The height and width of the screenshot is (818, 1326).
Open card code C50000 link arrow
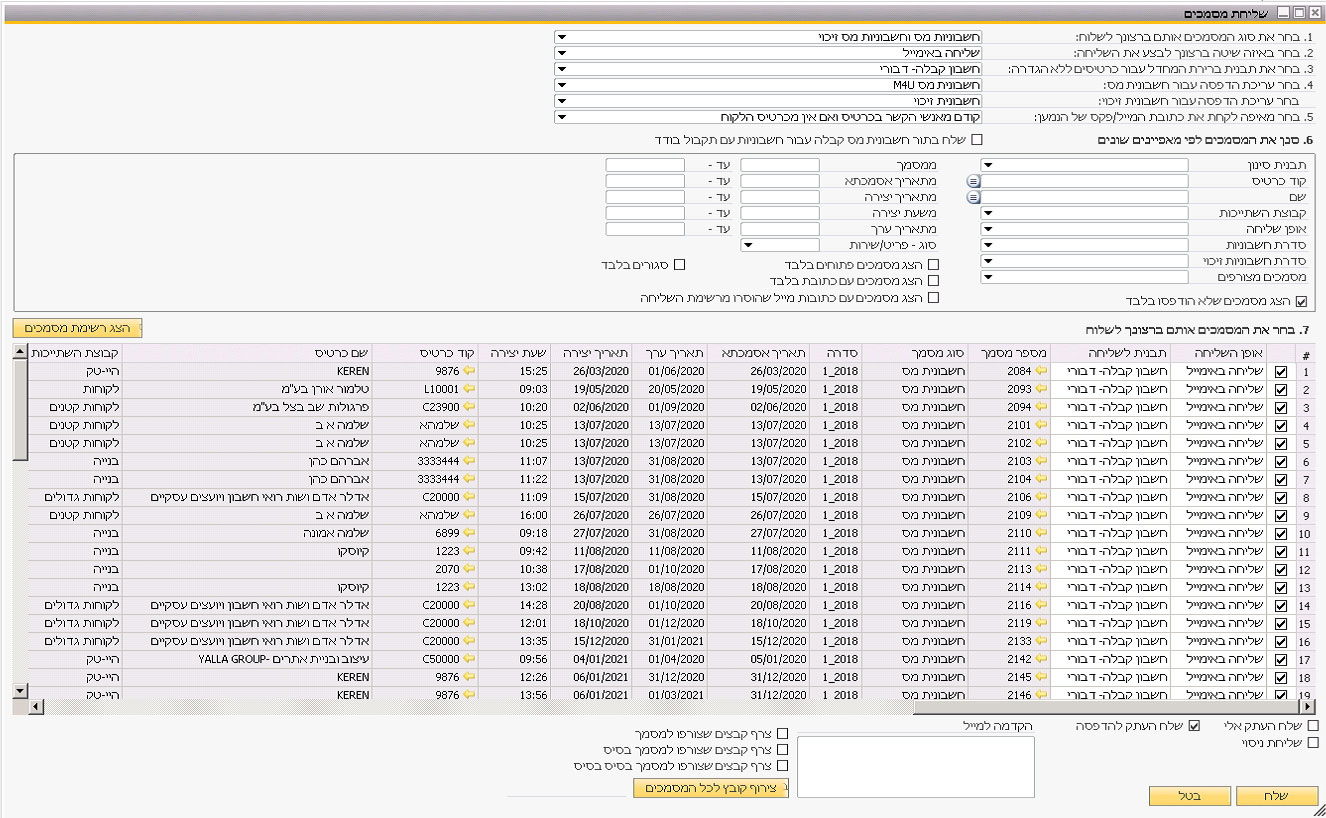[469, 659]
